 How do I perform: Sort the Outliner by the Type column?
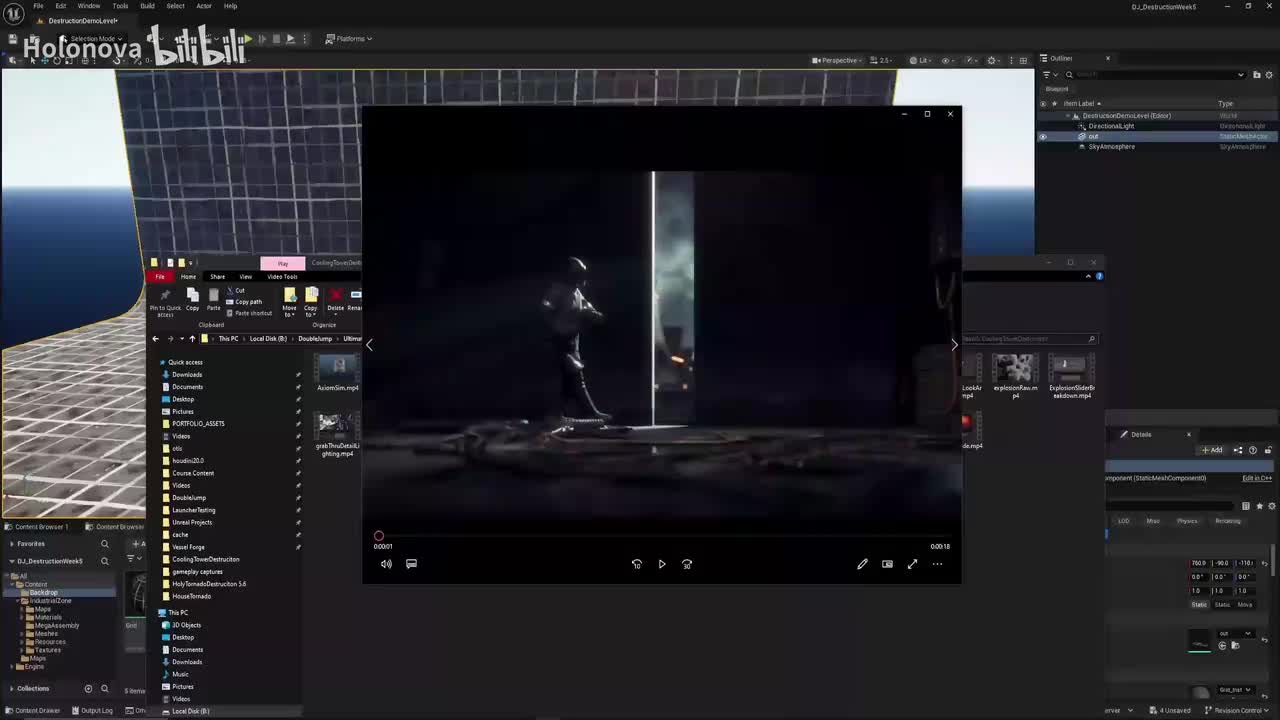click(x=1226, y=104)
